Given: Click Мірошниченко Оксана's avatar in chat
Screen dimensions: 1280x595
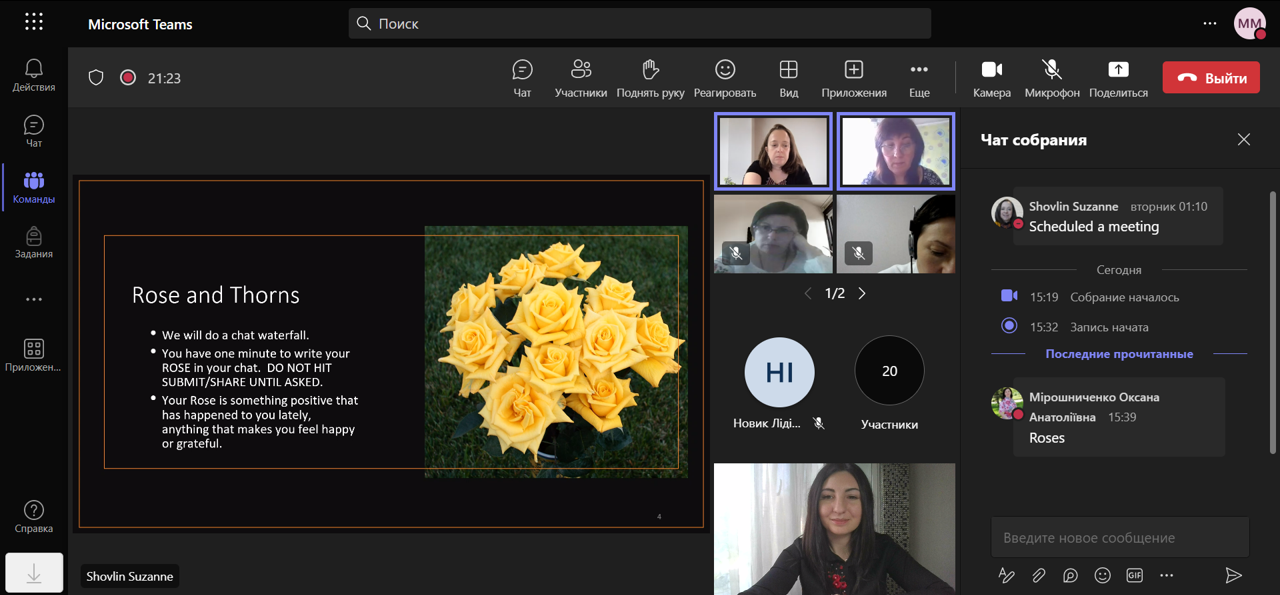Looking at the screenshot, I should point(1007,403).
